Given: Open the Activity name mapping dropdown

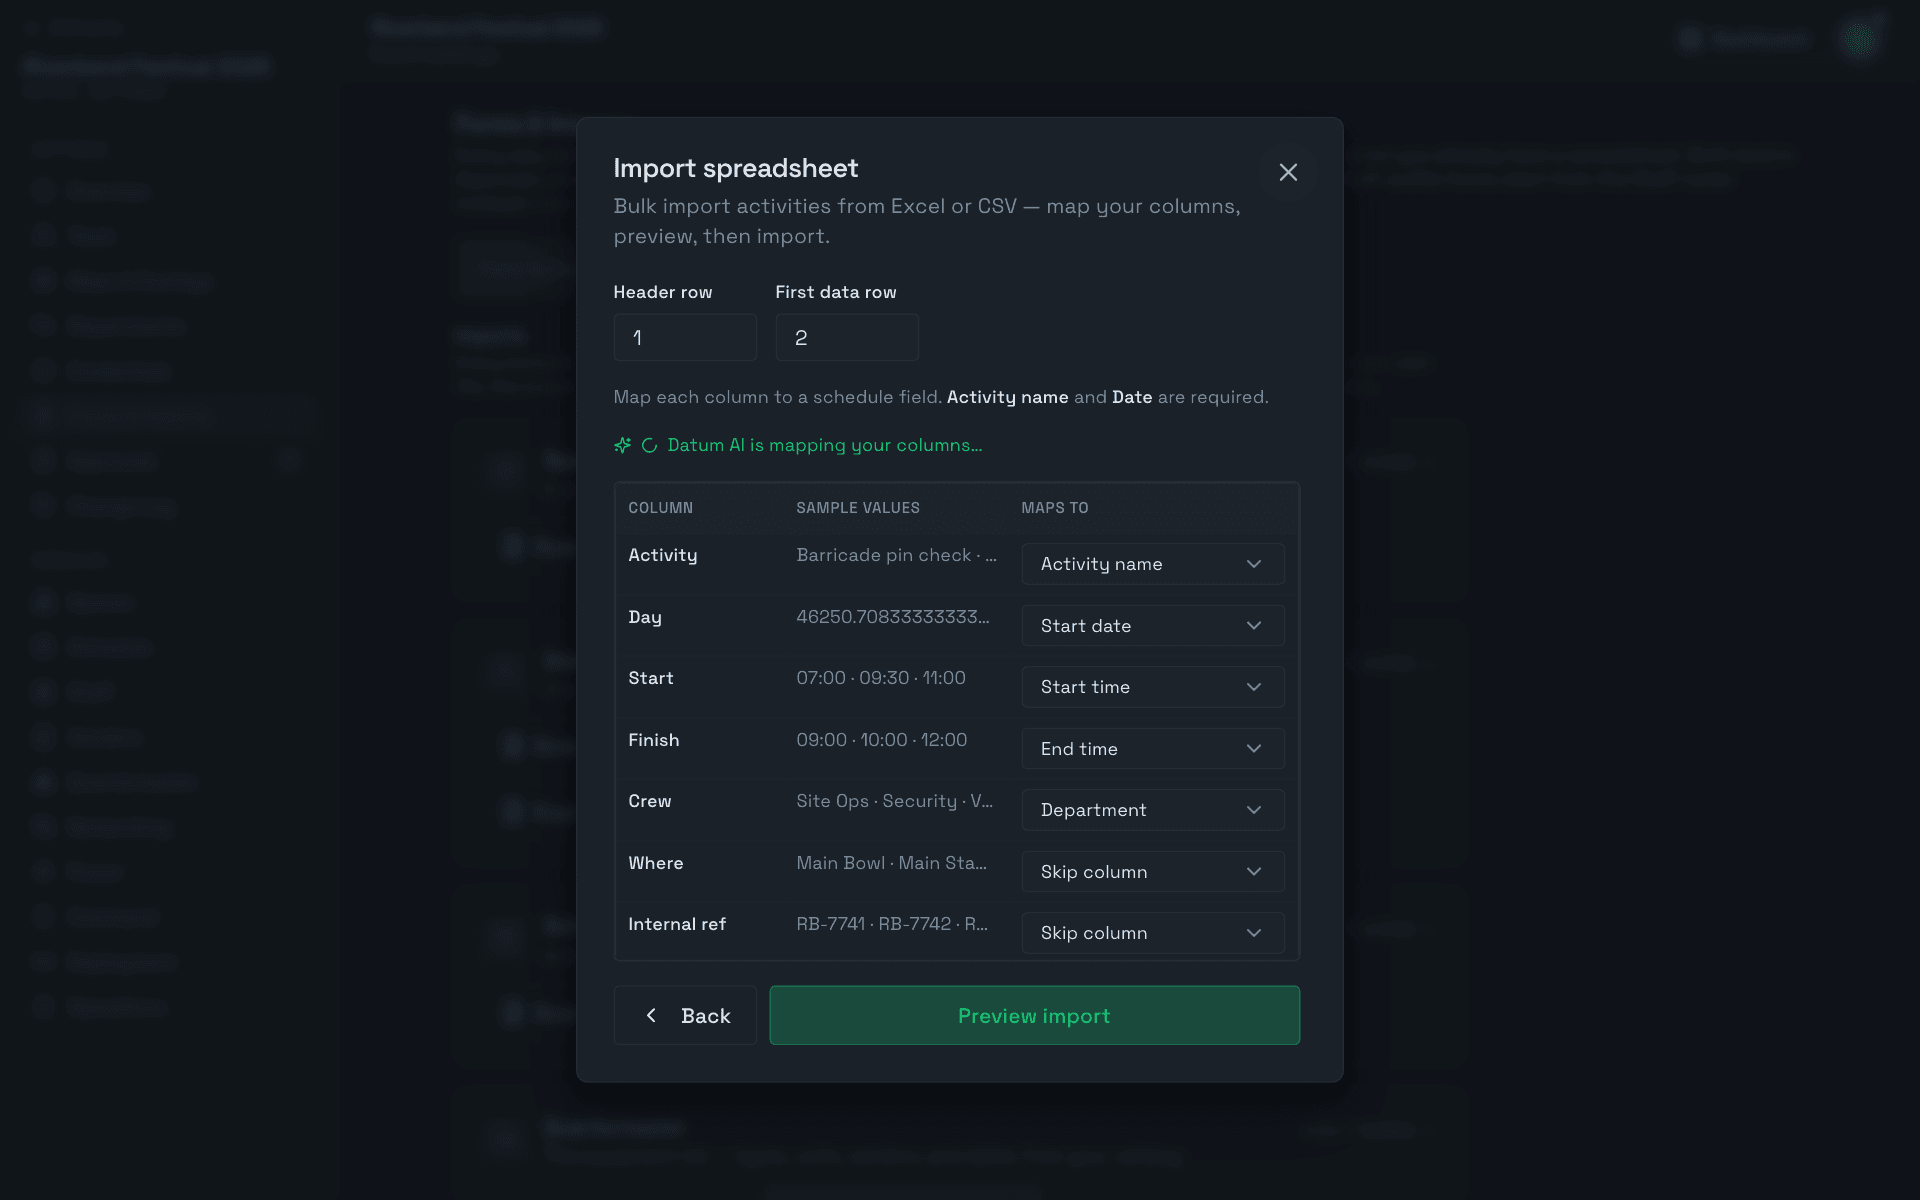Looking at the screenshot, I should pos(1153,564).
